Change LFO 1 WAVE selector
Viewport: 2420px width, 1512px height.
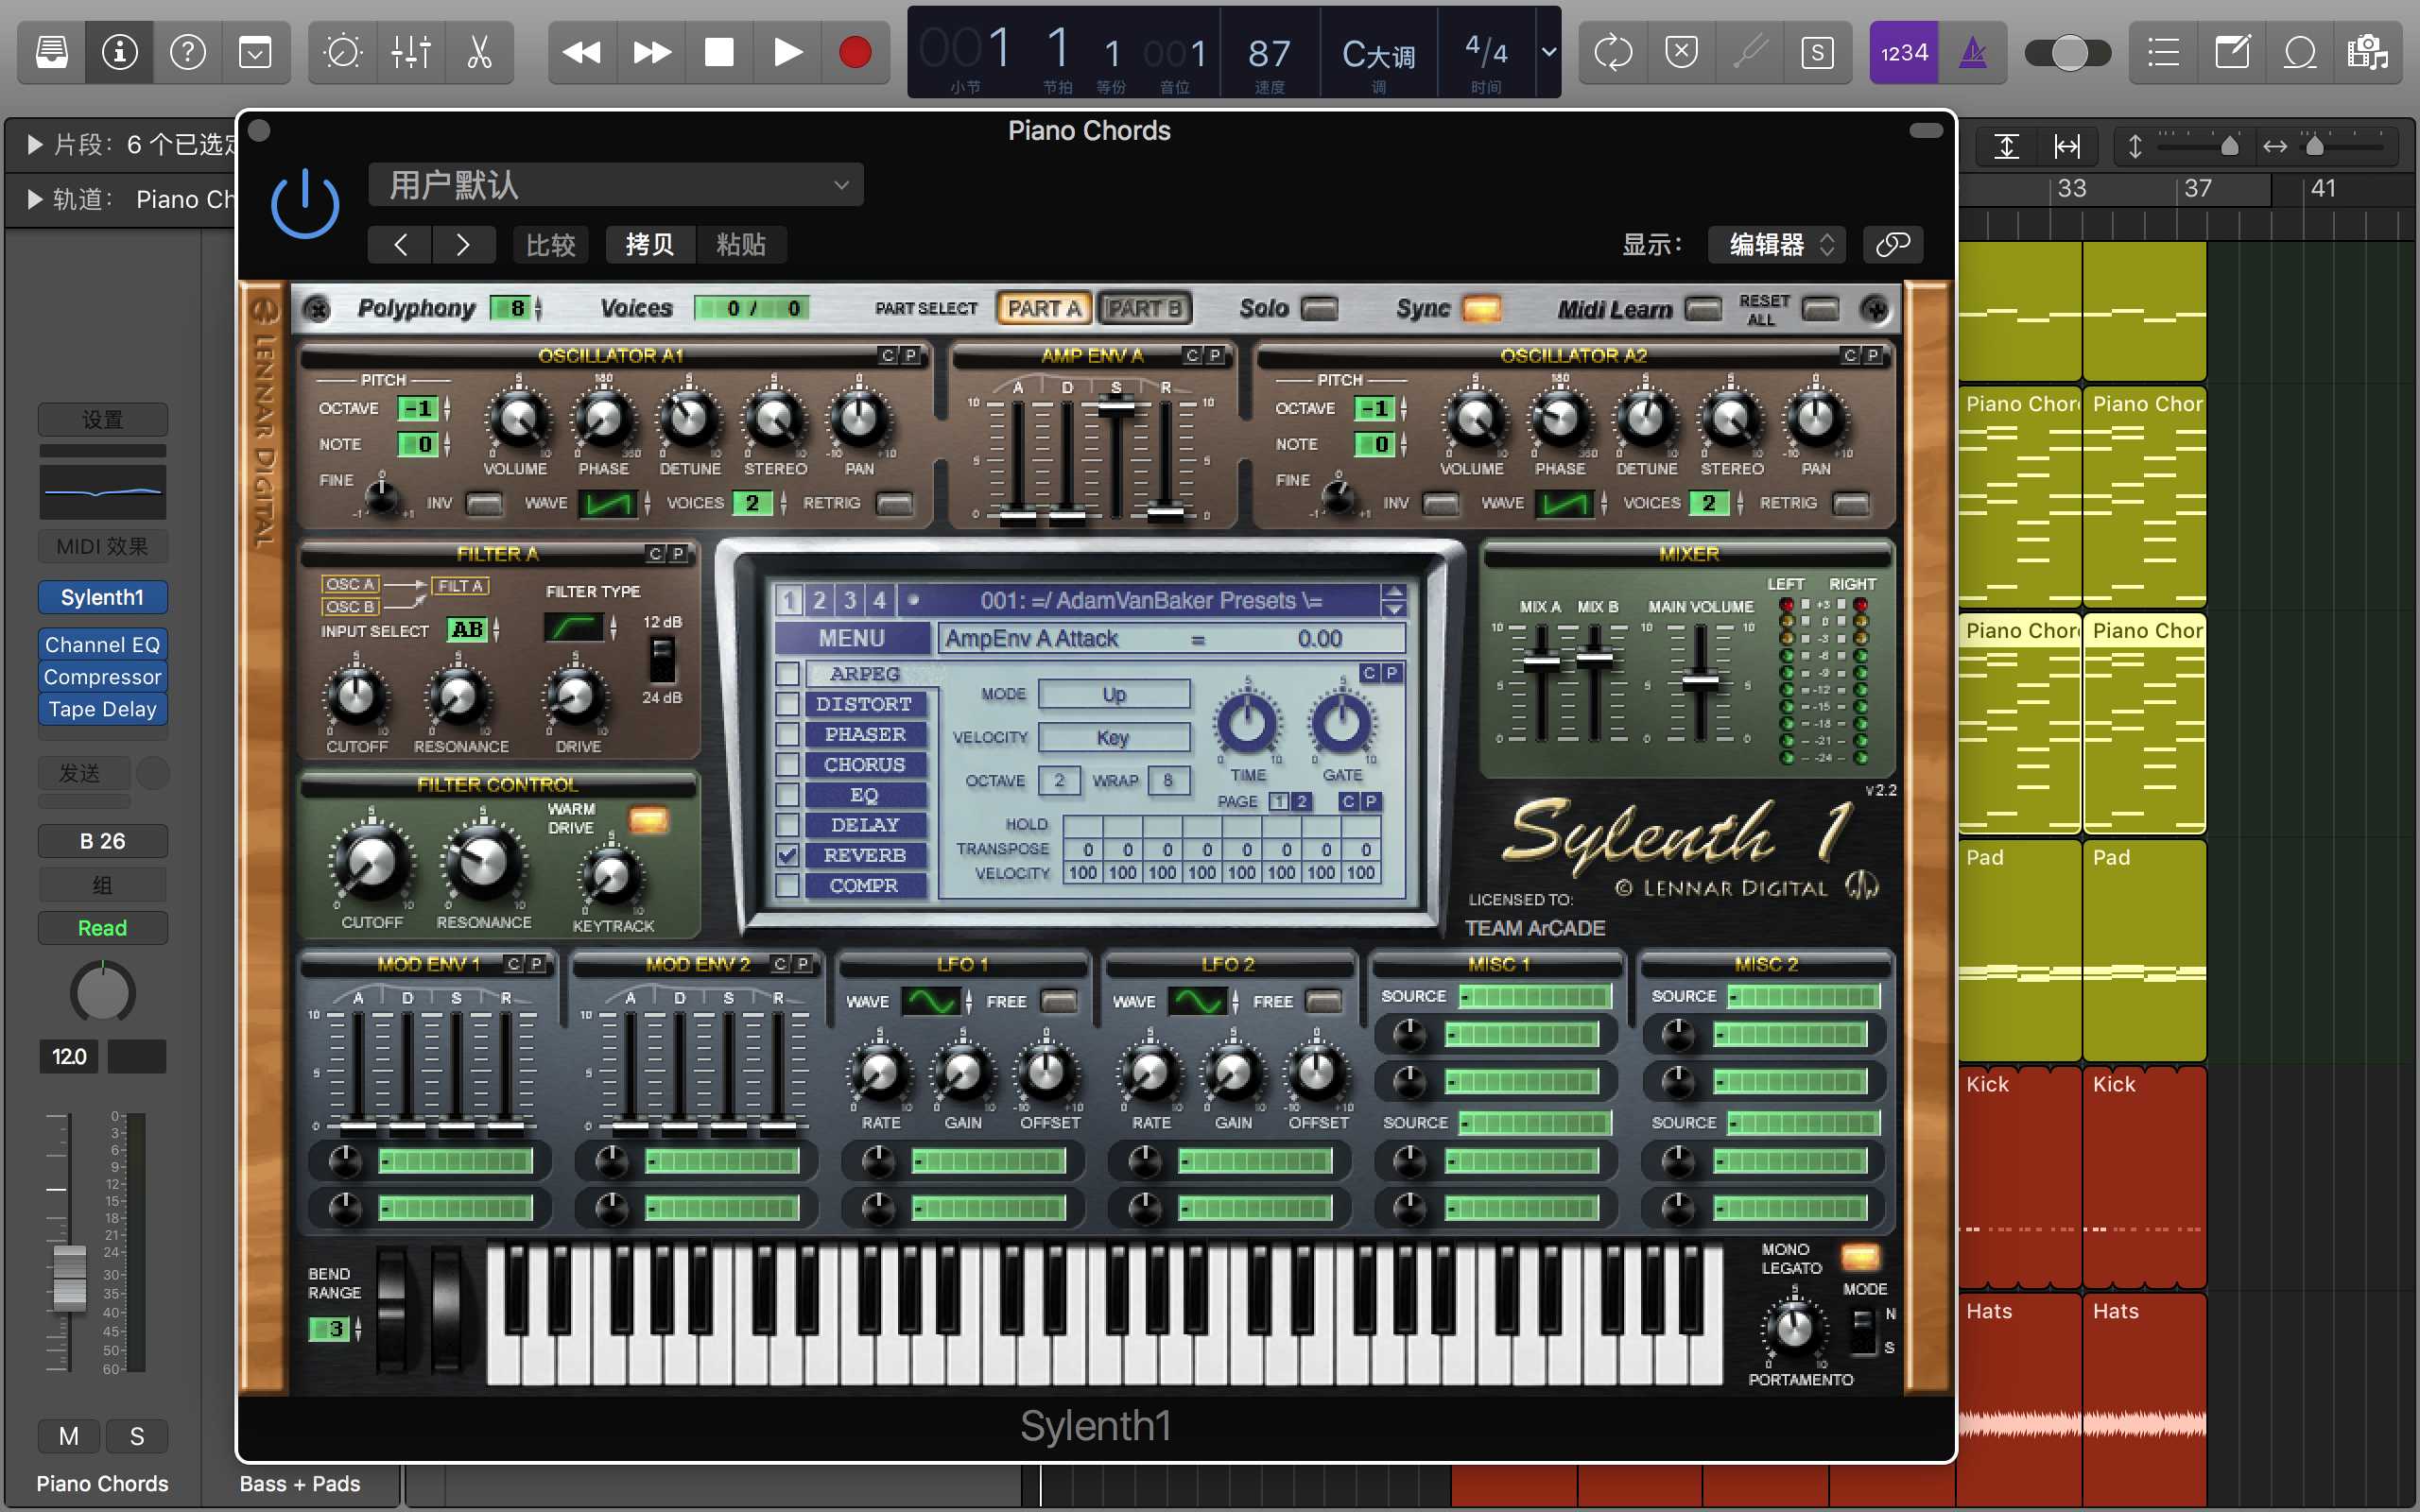pyautogui.click(x=931, y=1001)
